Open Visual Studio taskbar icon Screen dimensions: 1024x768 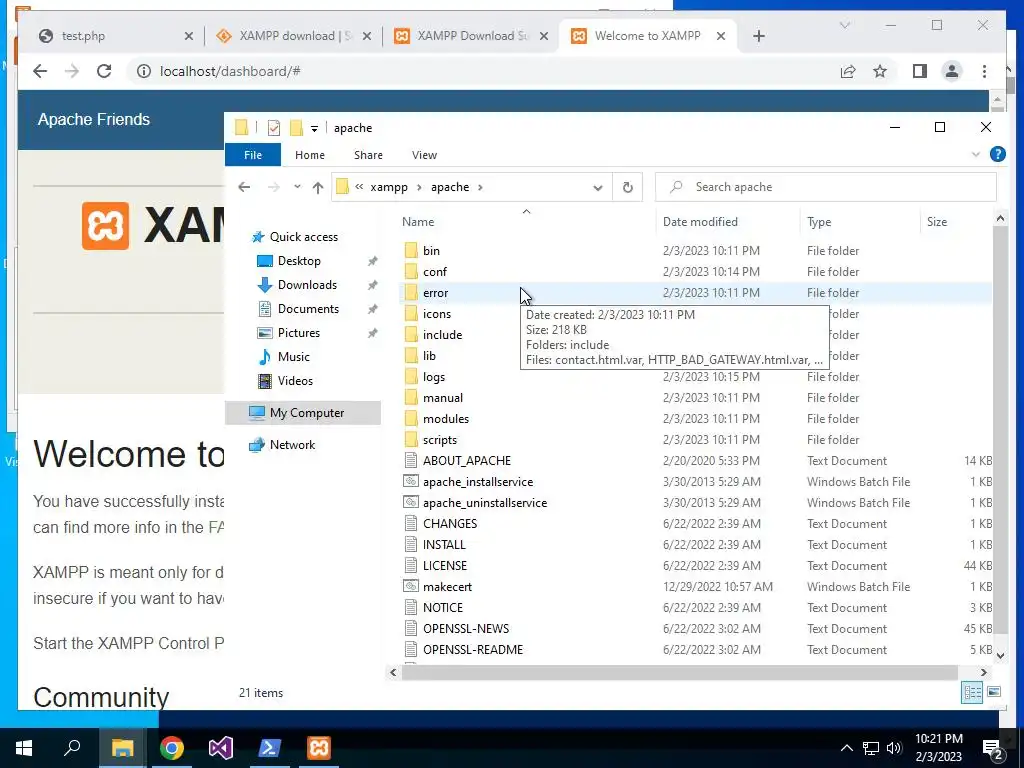221,748
